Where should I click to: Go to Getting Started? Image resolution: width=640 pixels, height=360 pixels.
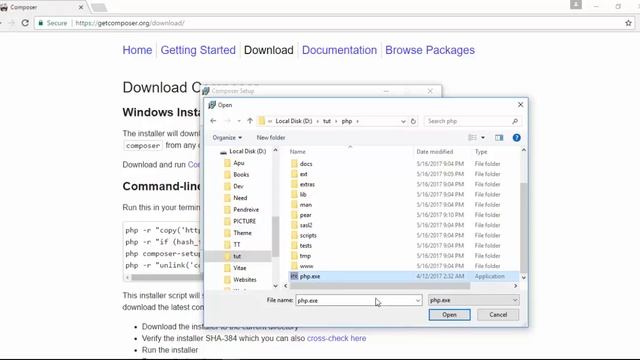pos(198,50)
